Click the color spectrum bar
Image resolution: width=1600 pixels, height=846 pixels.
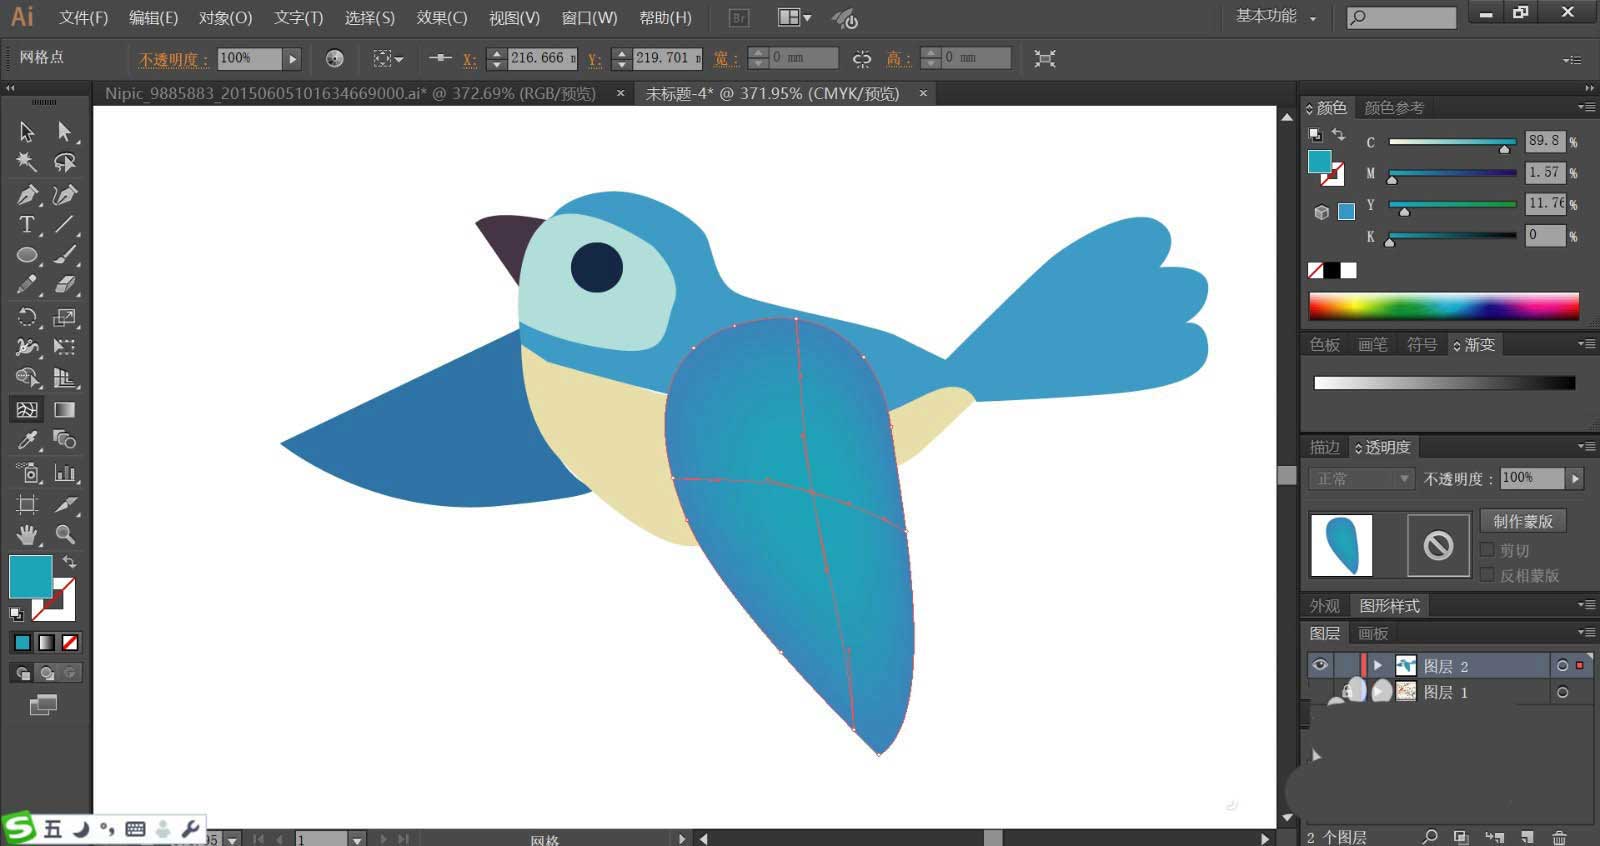point(1443,306)
